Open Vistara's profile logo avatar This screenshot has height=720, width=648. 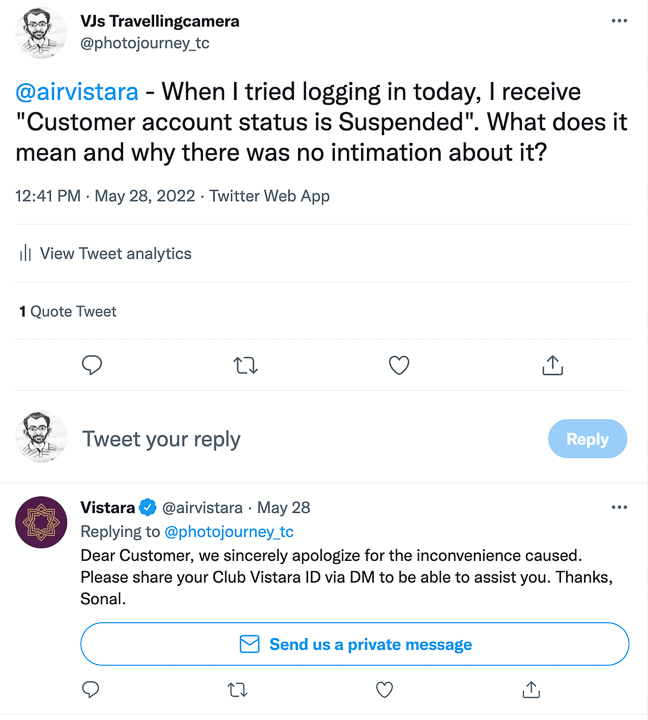(42, 522)
